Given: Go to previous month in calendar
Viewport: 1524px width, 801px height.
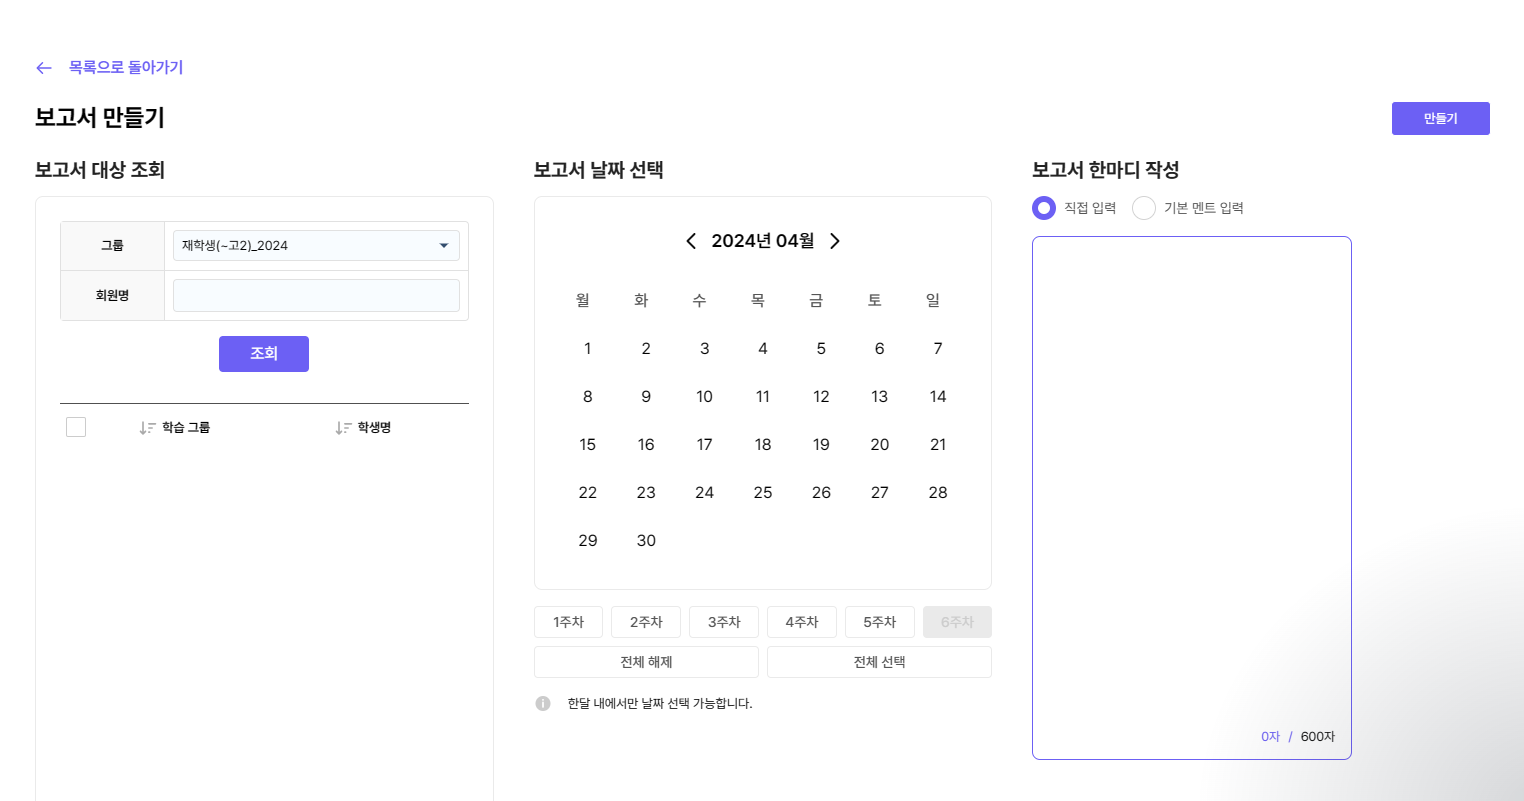Looking at the screenshot, I should click(691, 241).
